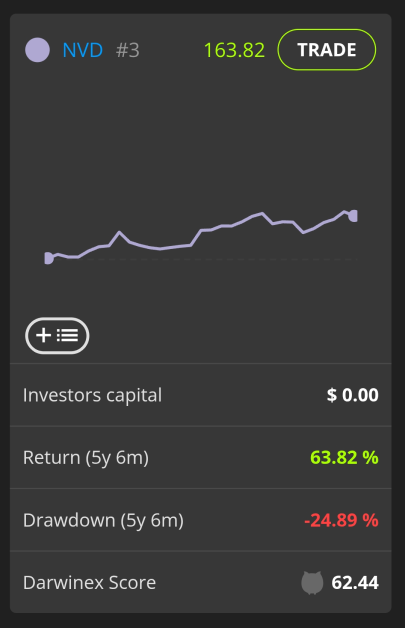Click the Return (5y 6m) label

[86, 458]
